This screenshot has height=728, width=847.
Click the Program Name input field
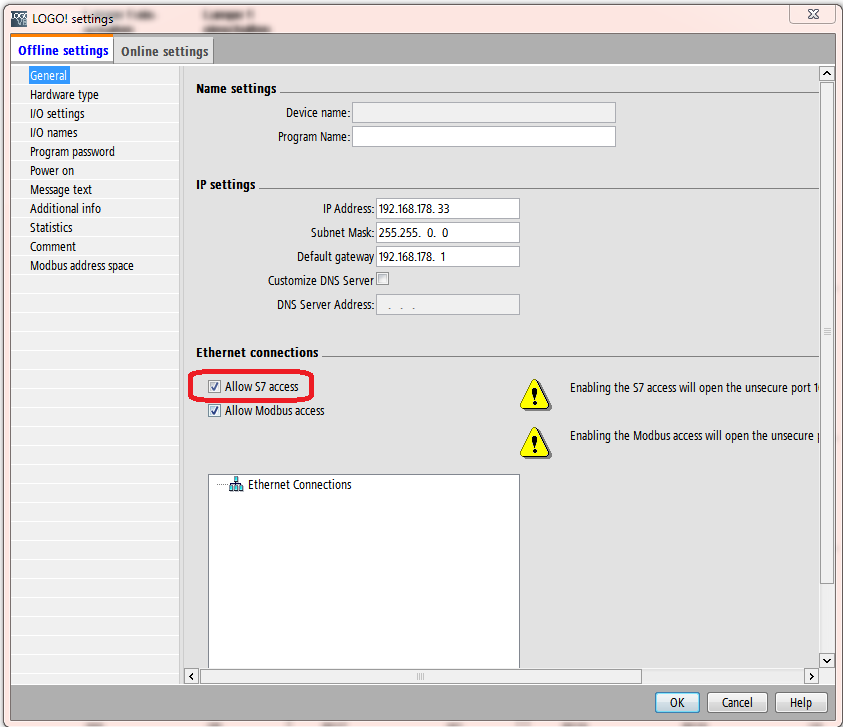[484, 137]
